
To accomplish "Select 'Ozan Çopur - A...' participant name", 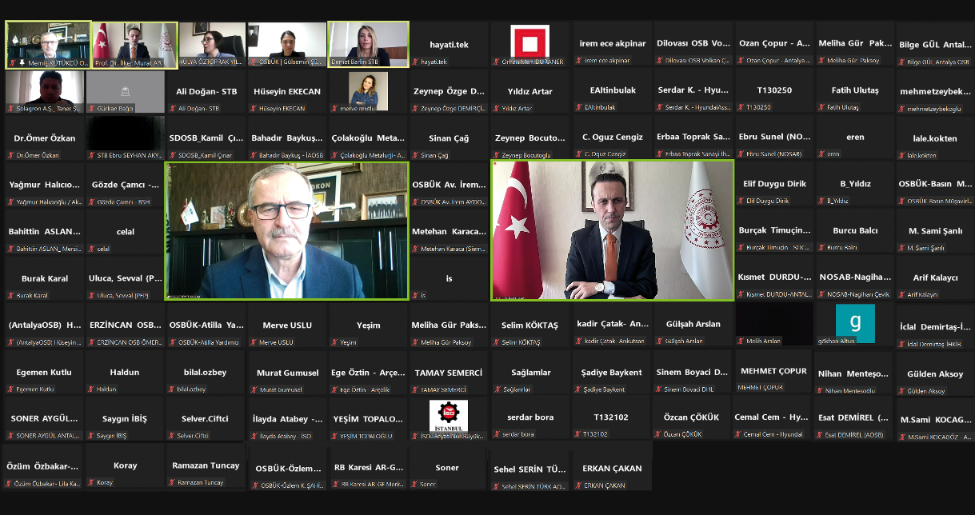I will [x=774, y=44].
